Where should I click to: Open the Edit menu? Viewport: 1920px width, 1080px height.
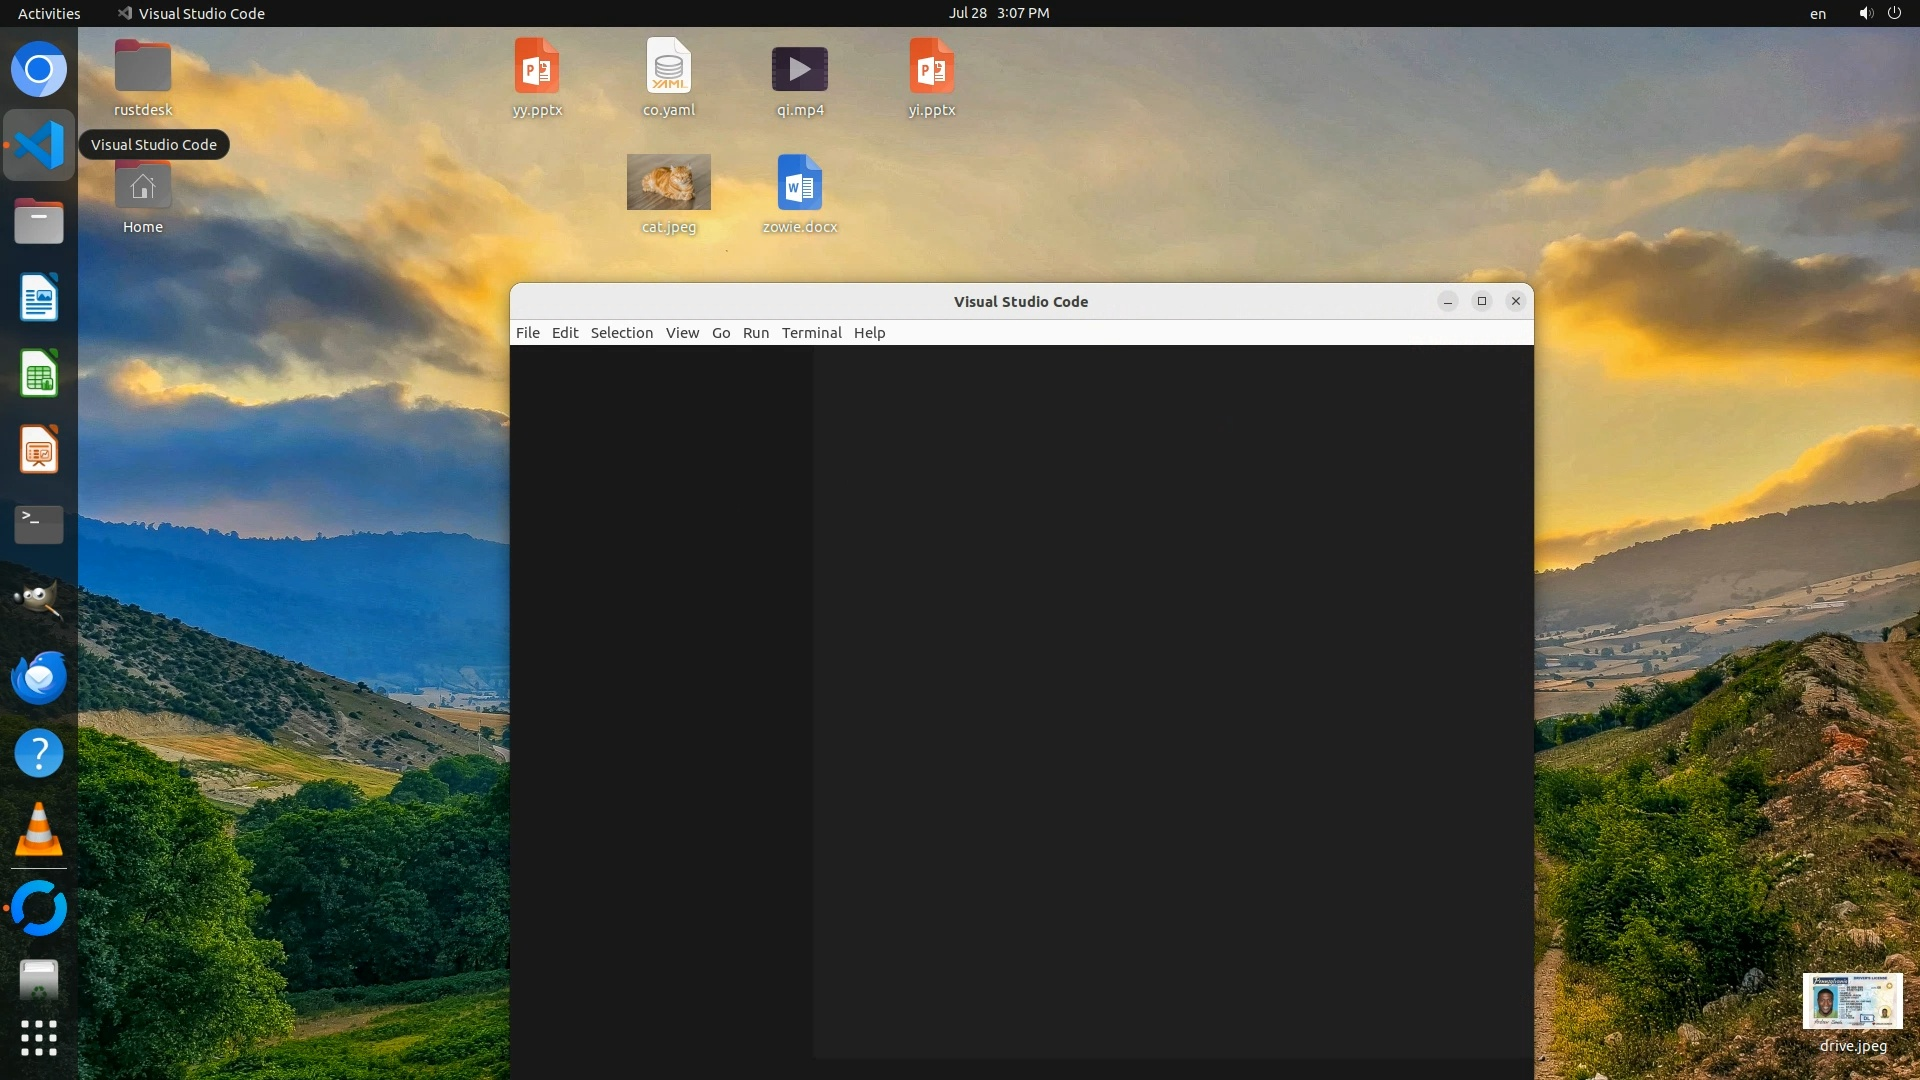565,333
